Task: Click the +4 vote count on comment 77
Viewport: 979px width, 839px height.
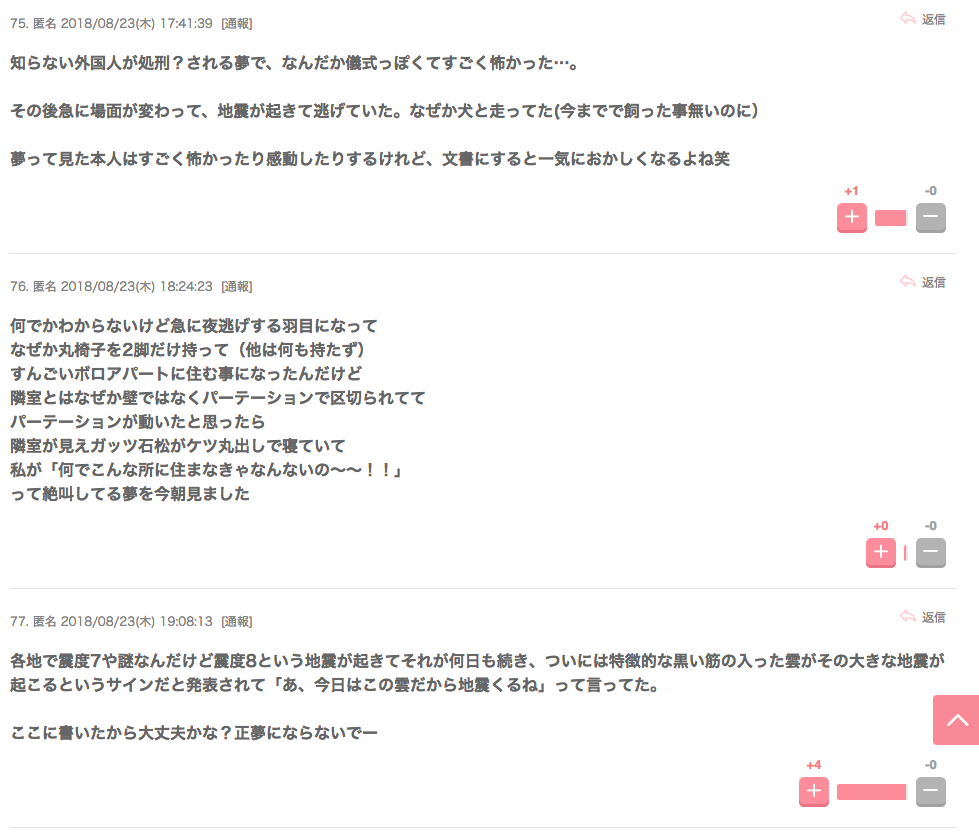Action: click(x=814, y=765)
